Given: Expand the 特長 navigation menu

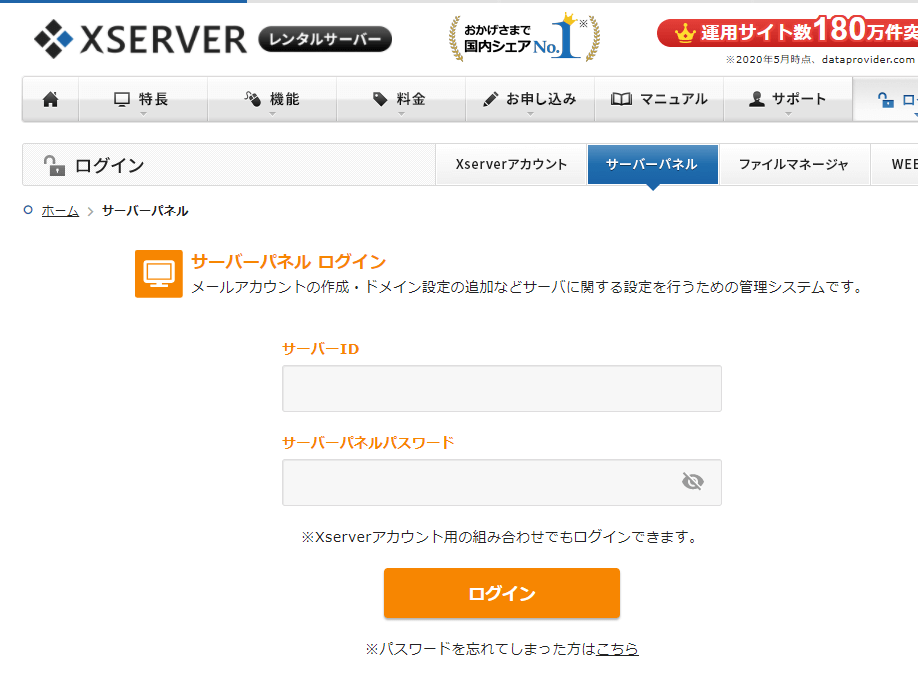Looking at the screenshot, I should pos(142,99).
